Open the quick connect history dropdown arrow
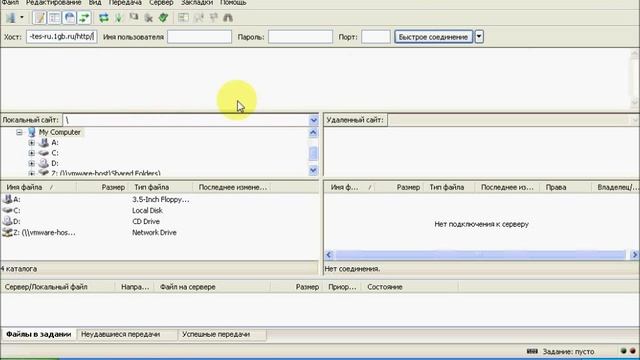640x360 pixels. tap(479, 37)
